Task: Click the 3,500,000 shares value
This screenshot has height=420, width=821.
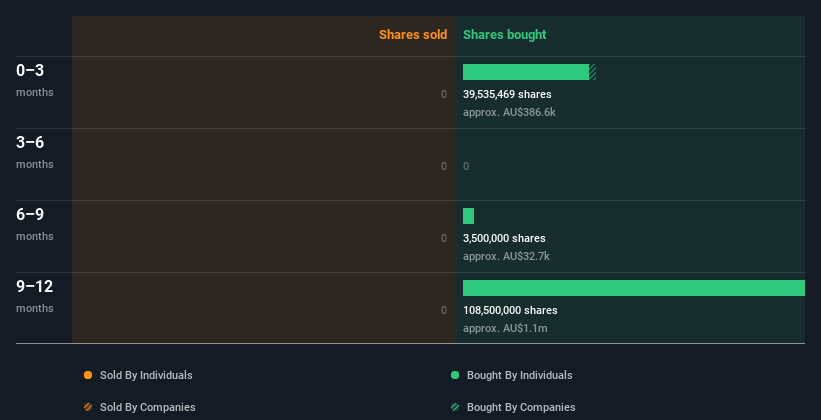Action: click(504, 238)
